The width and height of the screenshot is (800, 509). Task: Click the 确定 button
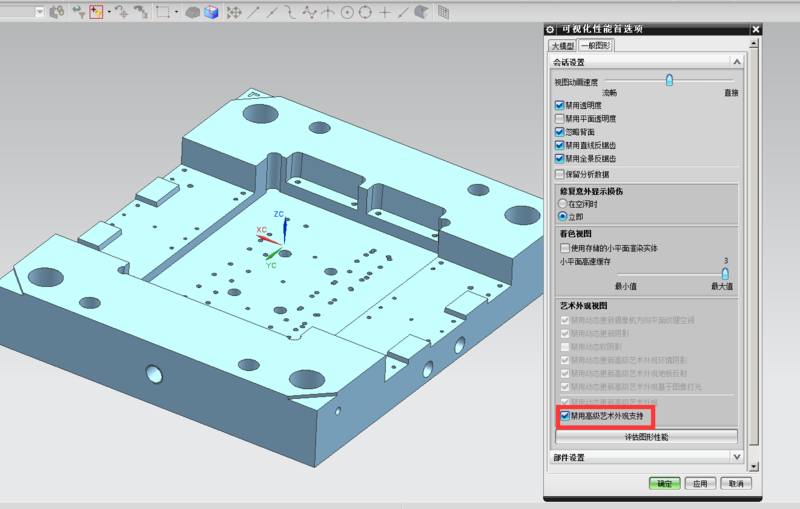664,483
